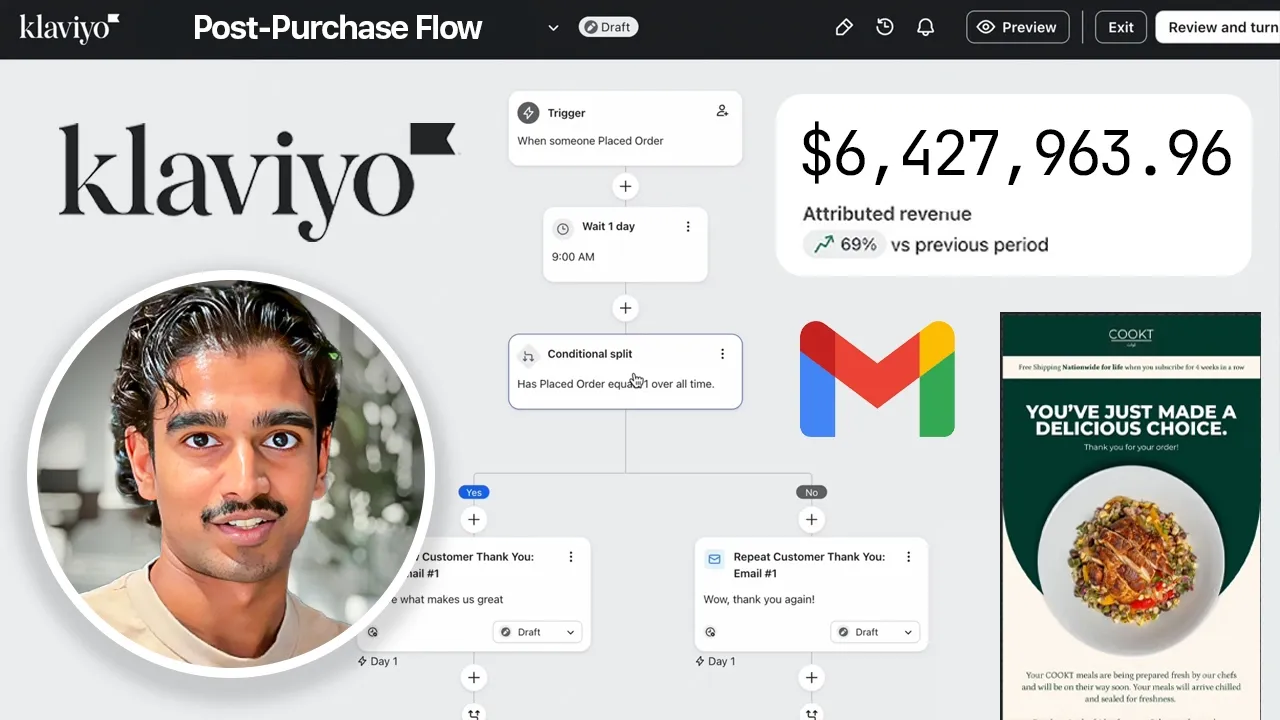Open notifications via the bell icon
Viewport: 1280px width, 720px height.
pos(926,27)
